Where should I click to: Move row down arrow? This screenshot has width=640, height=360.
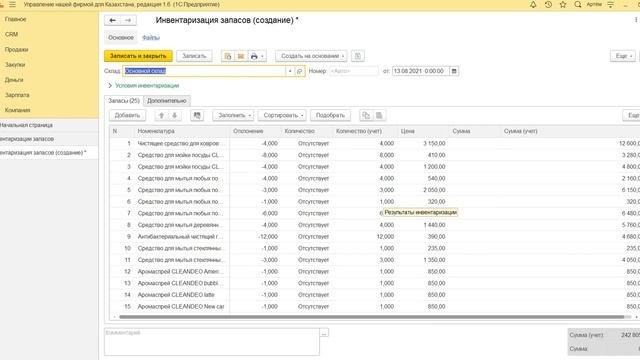click(174, 116)
